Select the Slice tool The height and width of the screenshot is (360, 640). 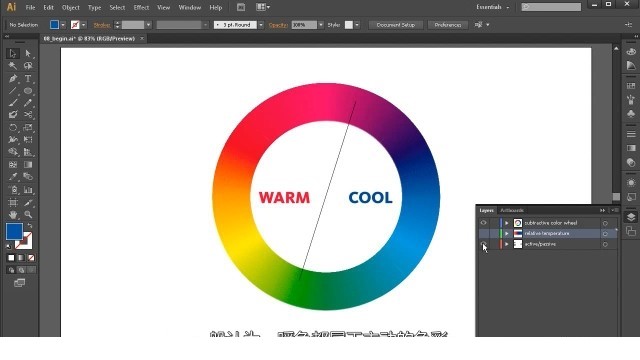28,202
